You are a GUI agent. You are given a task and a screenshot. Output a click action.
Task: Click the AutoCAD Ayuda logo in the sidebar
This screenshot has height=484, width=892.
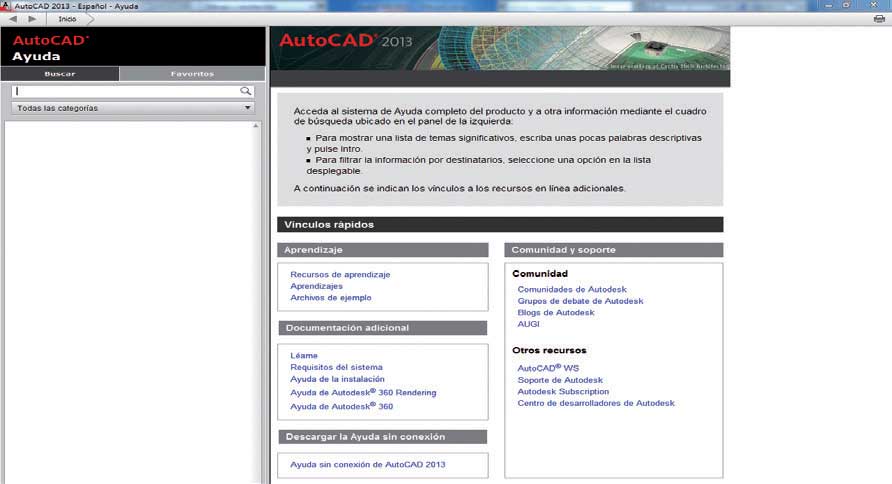click(x=50, y=48)
